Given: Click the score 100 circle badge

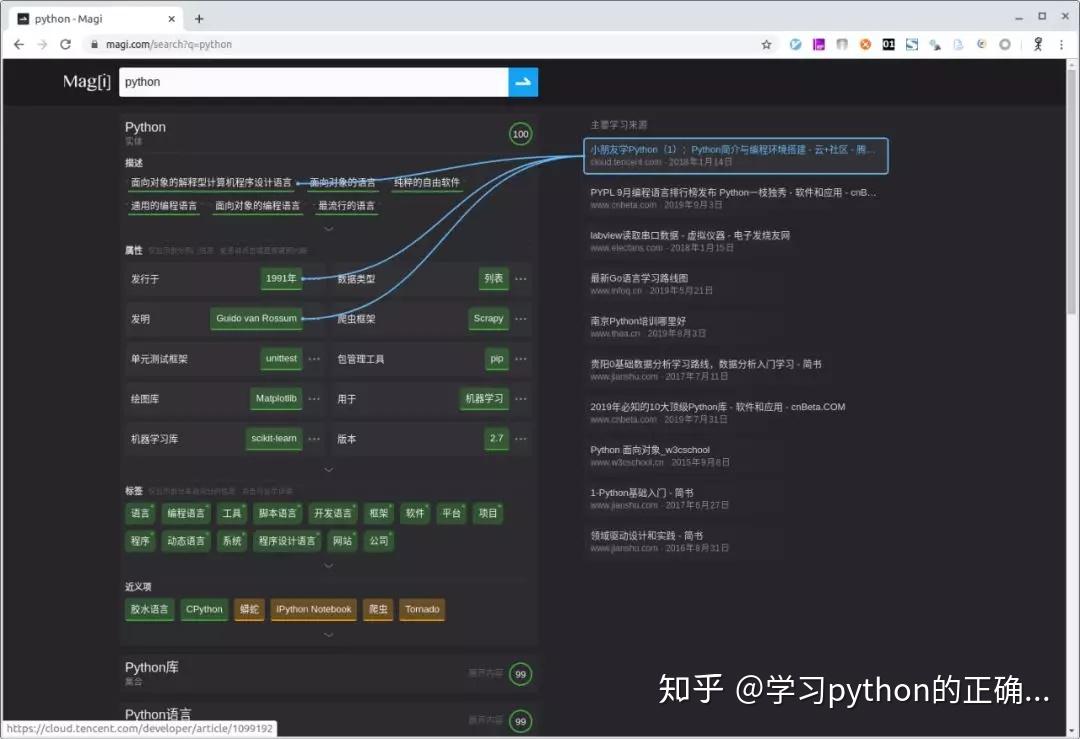Looking at the screenshot, I should click(x=521, y=134).
